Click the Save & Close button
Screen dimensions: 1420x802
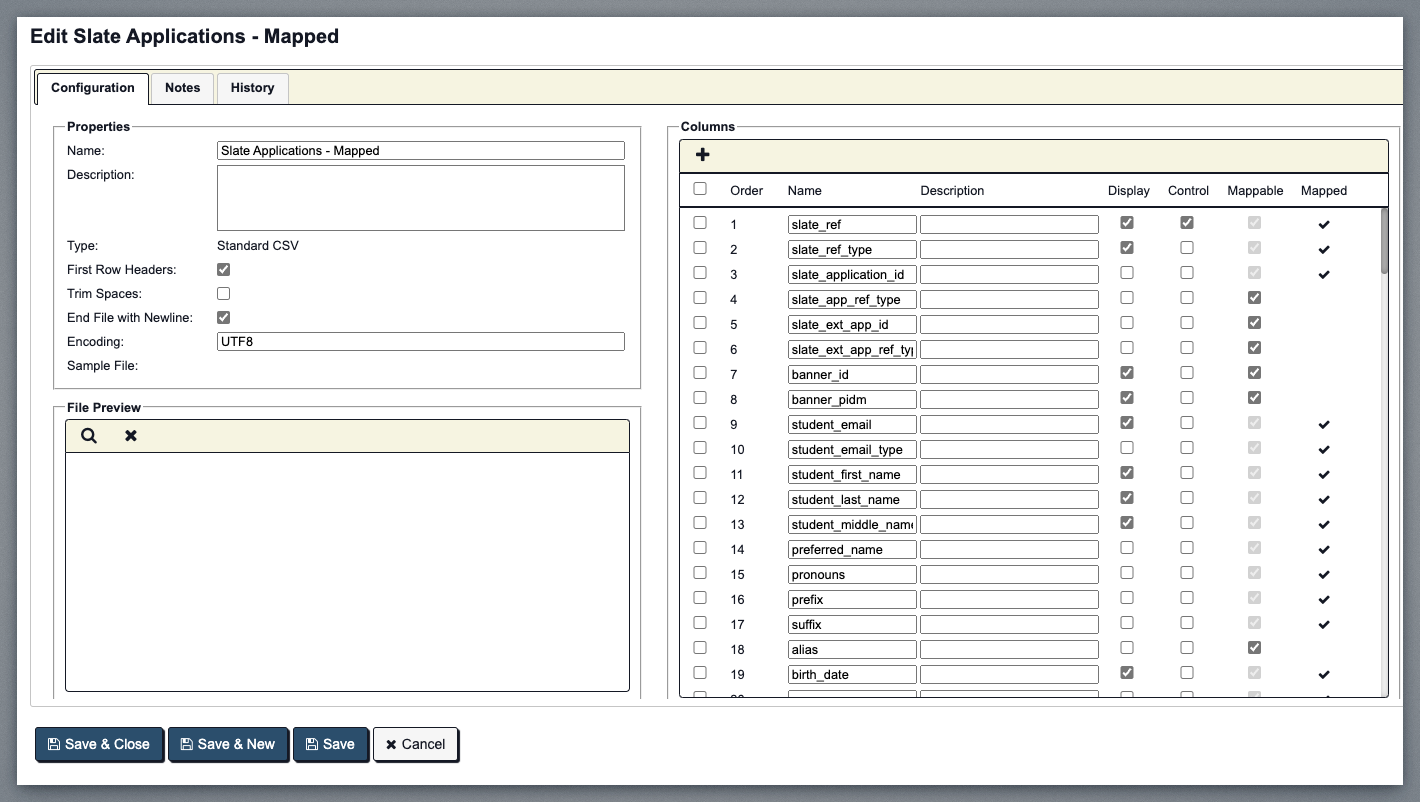99,744
